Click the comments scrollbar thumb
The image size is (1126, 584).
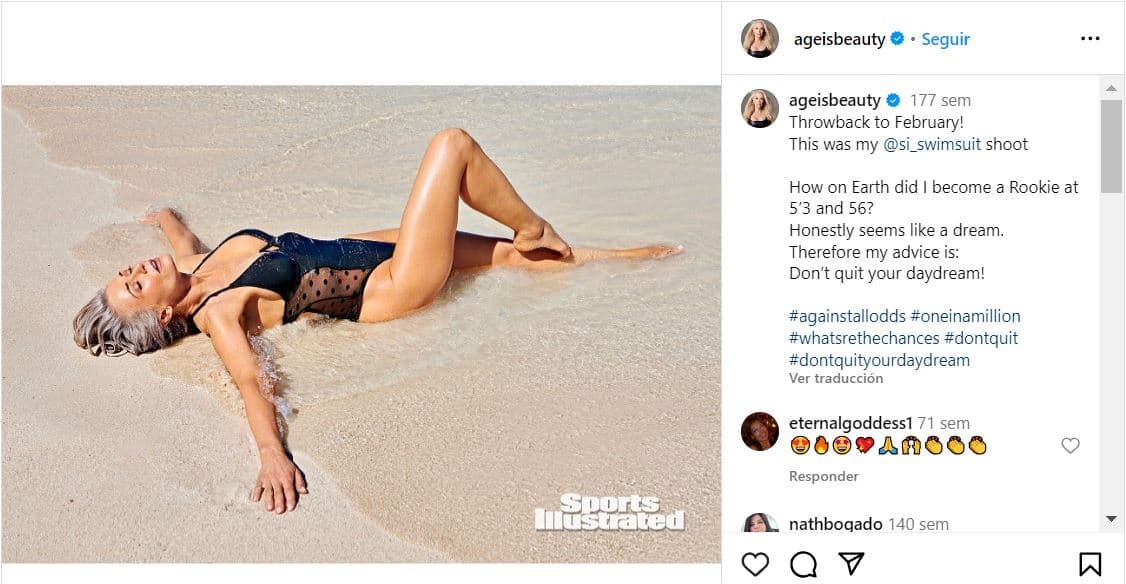(1111, 145)
